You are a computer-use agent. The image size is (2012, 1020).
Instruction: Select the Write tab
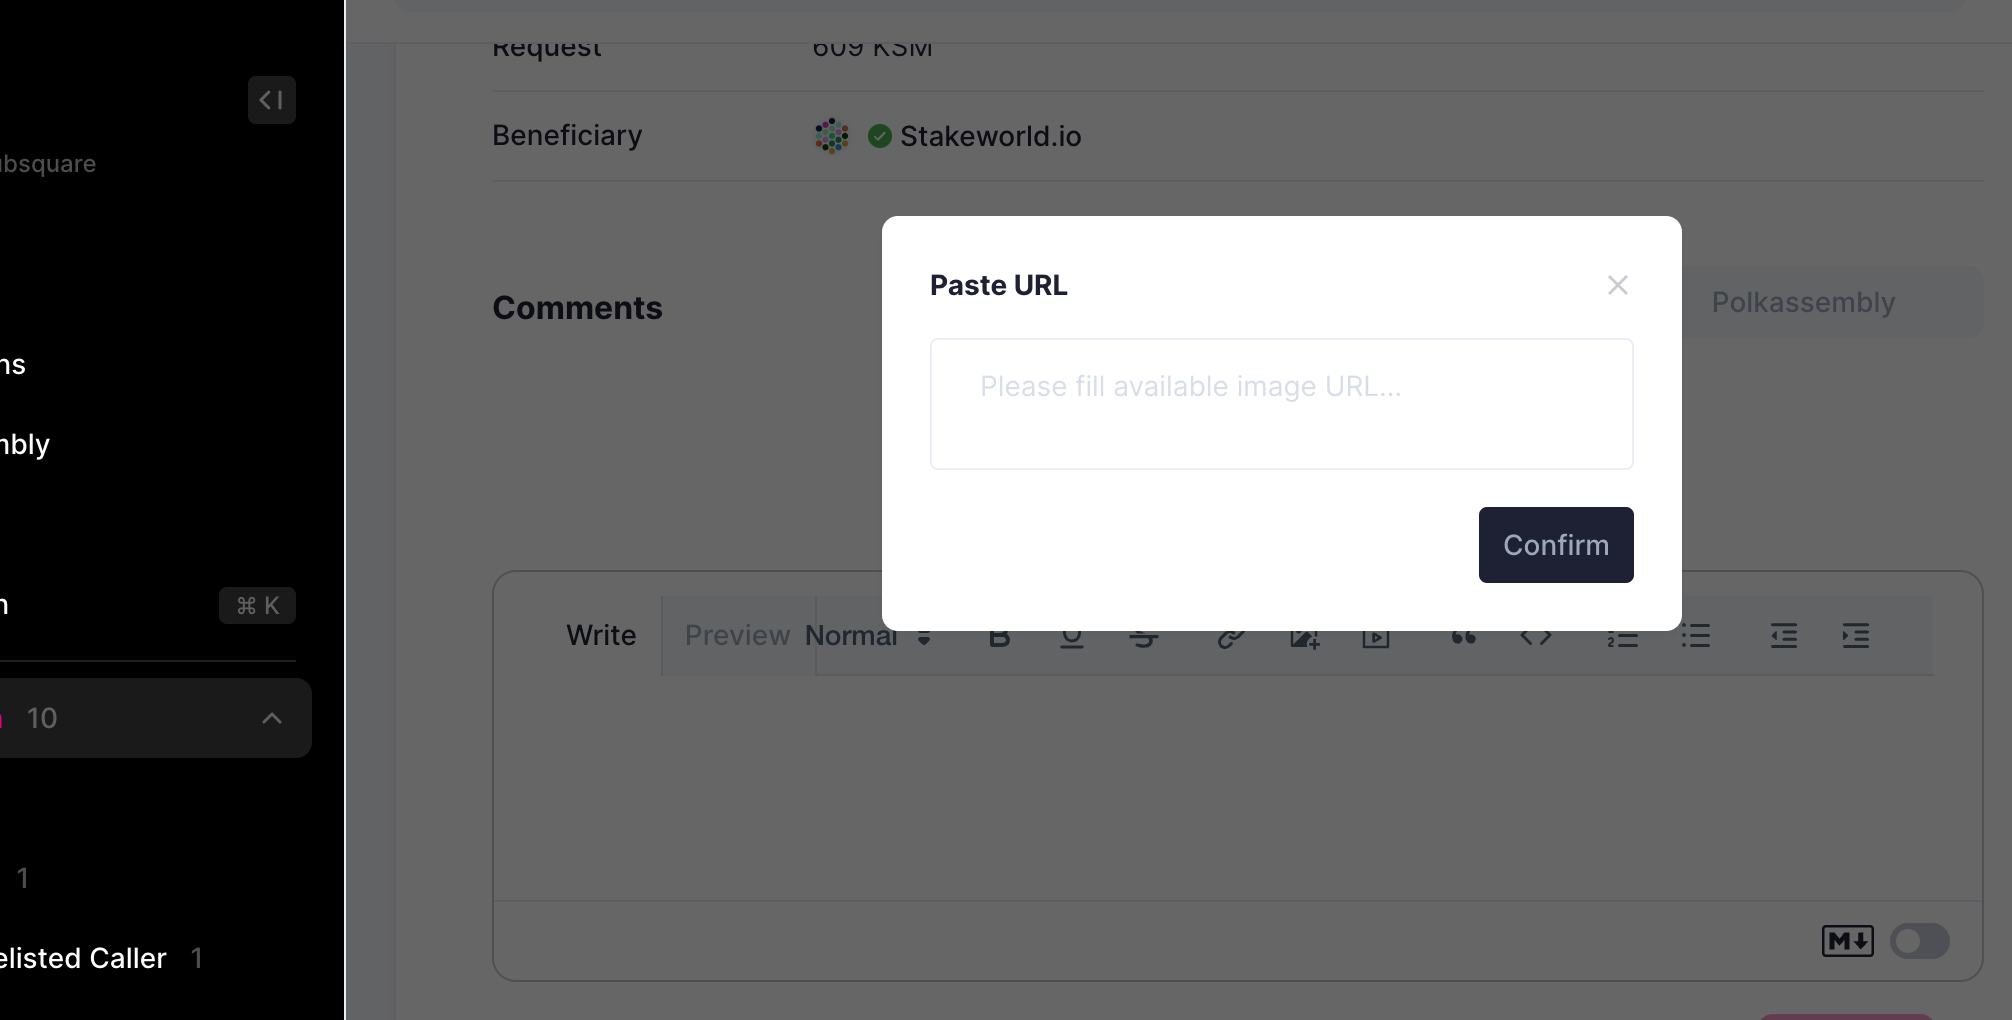[601, 635]
